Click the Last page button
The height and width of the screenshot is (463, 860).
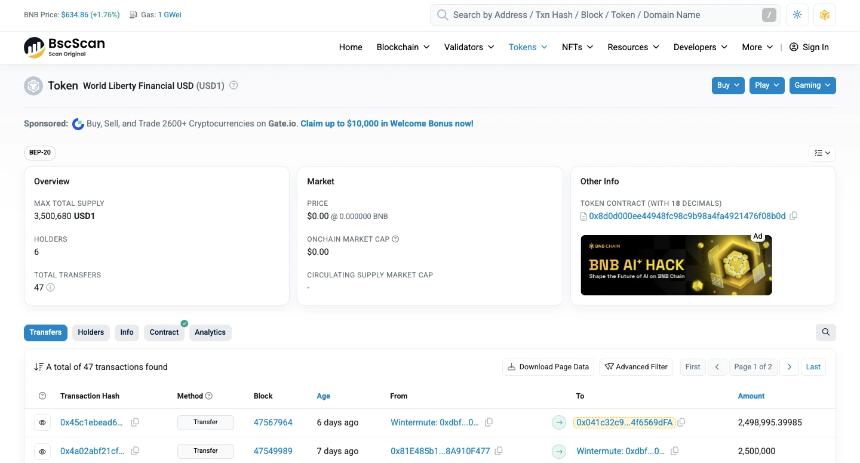pyautogui.click(x=813, y=367)
